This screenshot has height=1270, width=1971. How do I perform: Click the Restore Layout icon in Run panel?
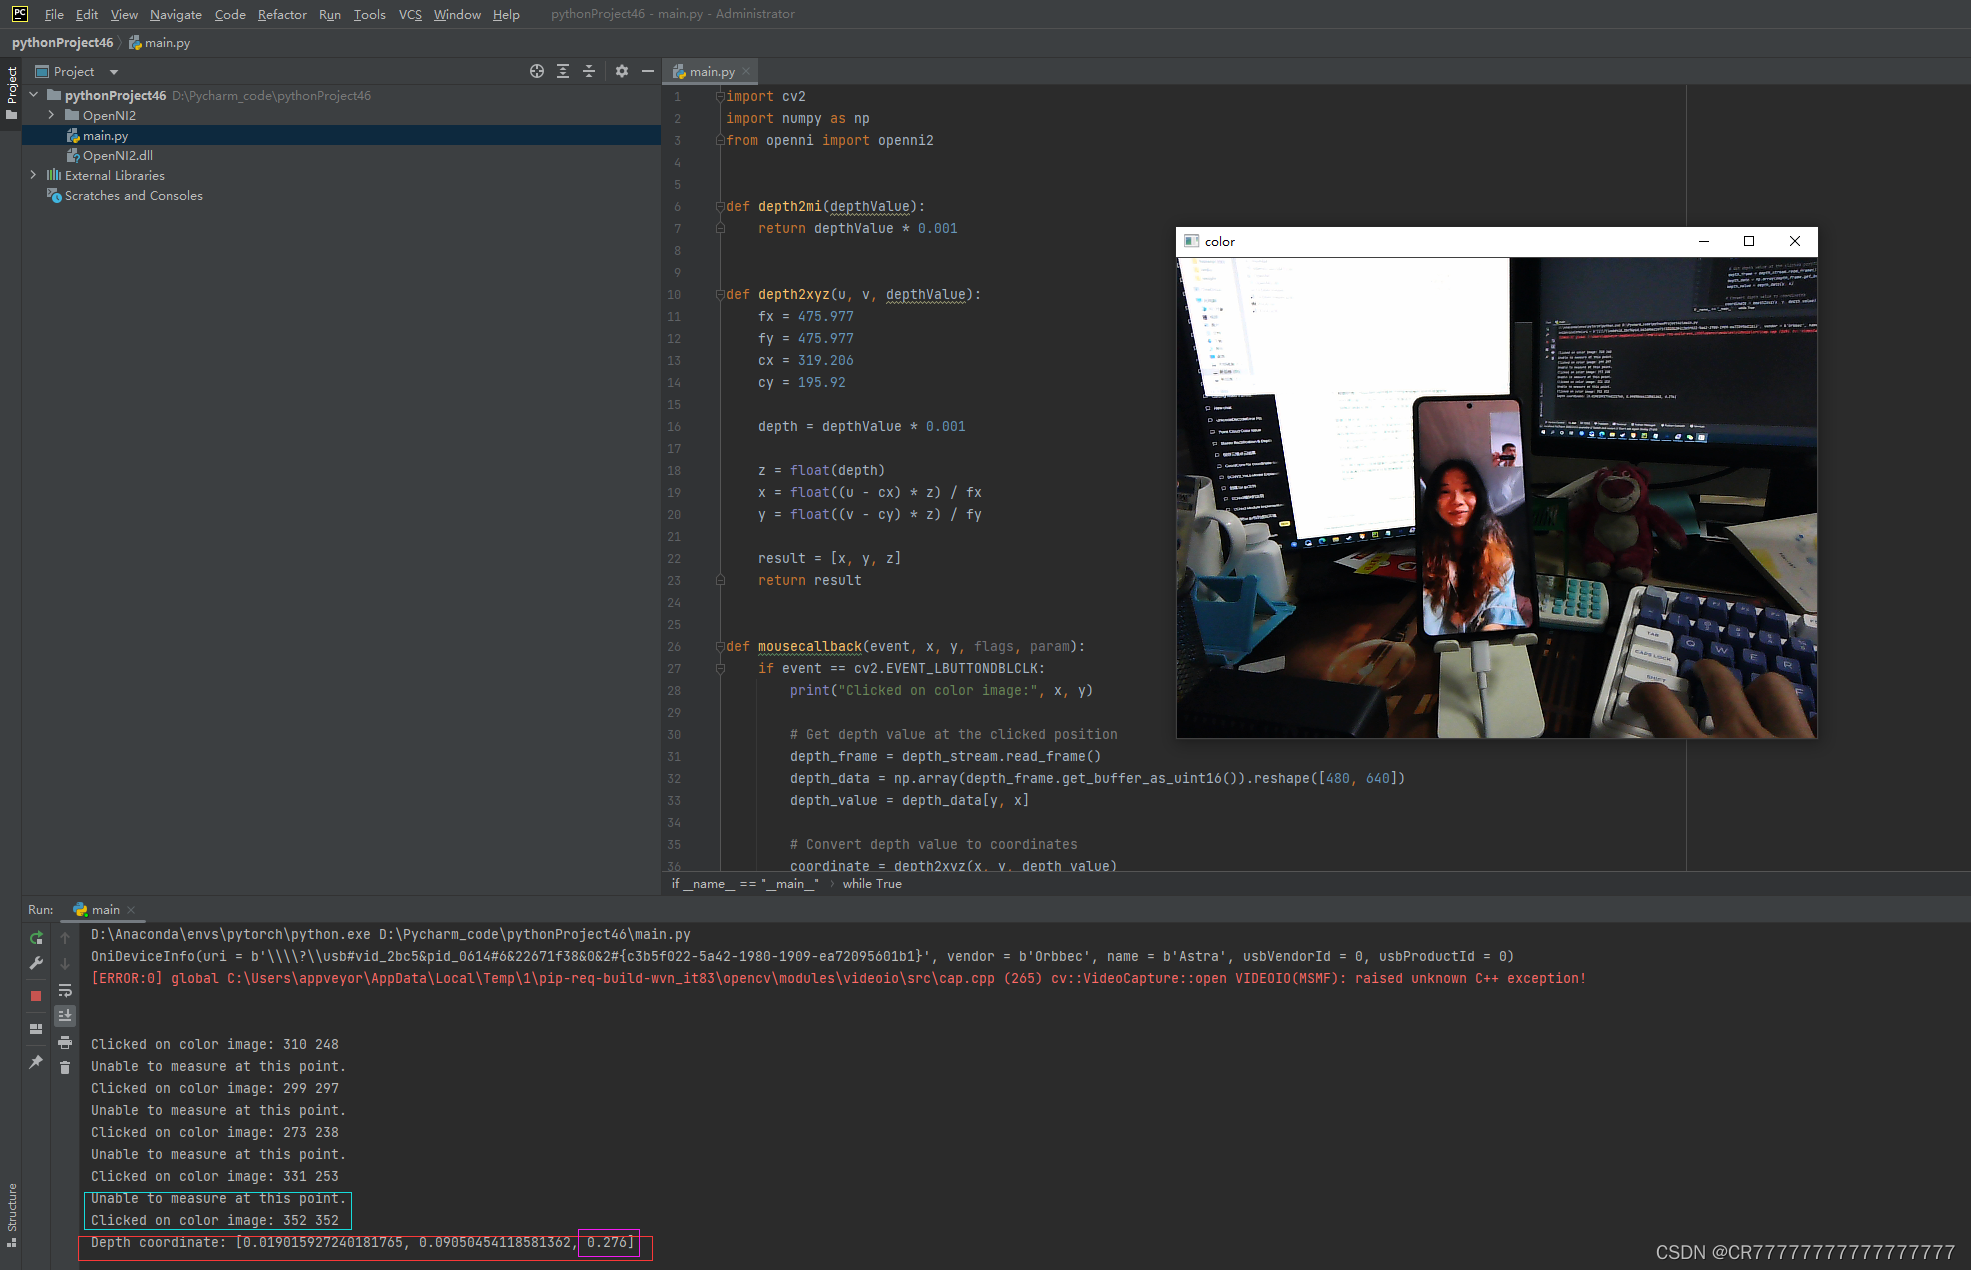36,1028
